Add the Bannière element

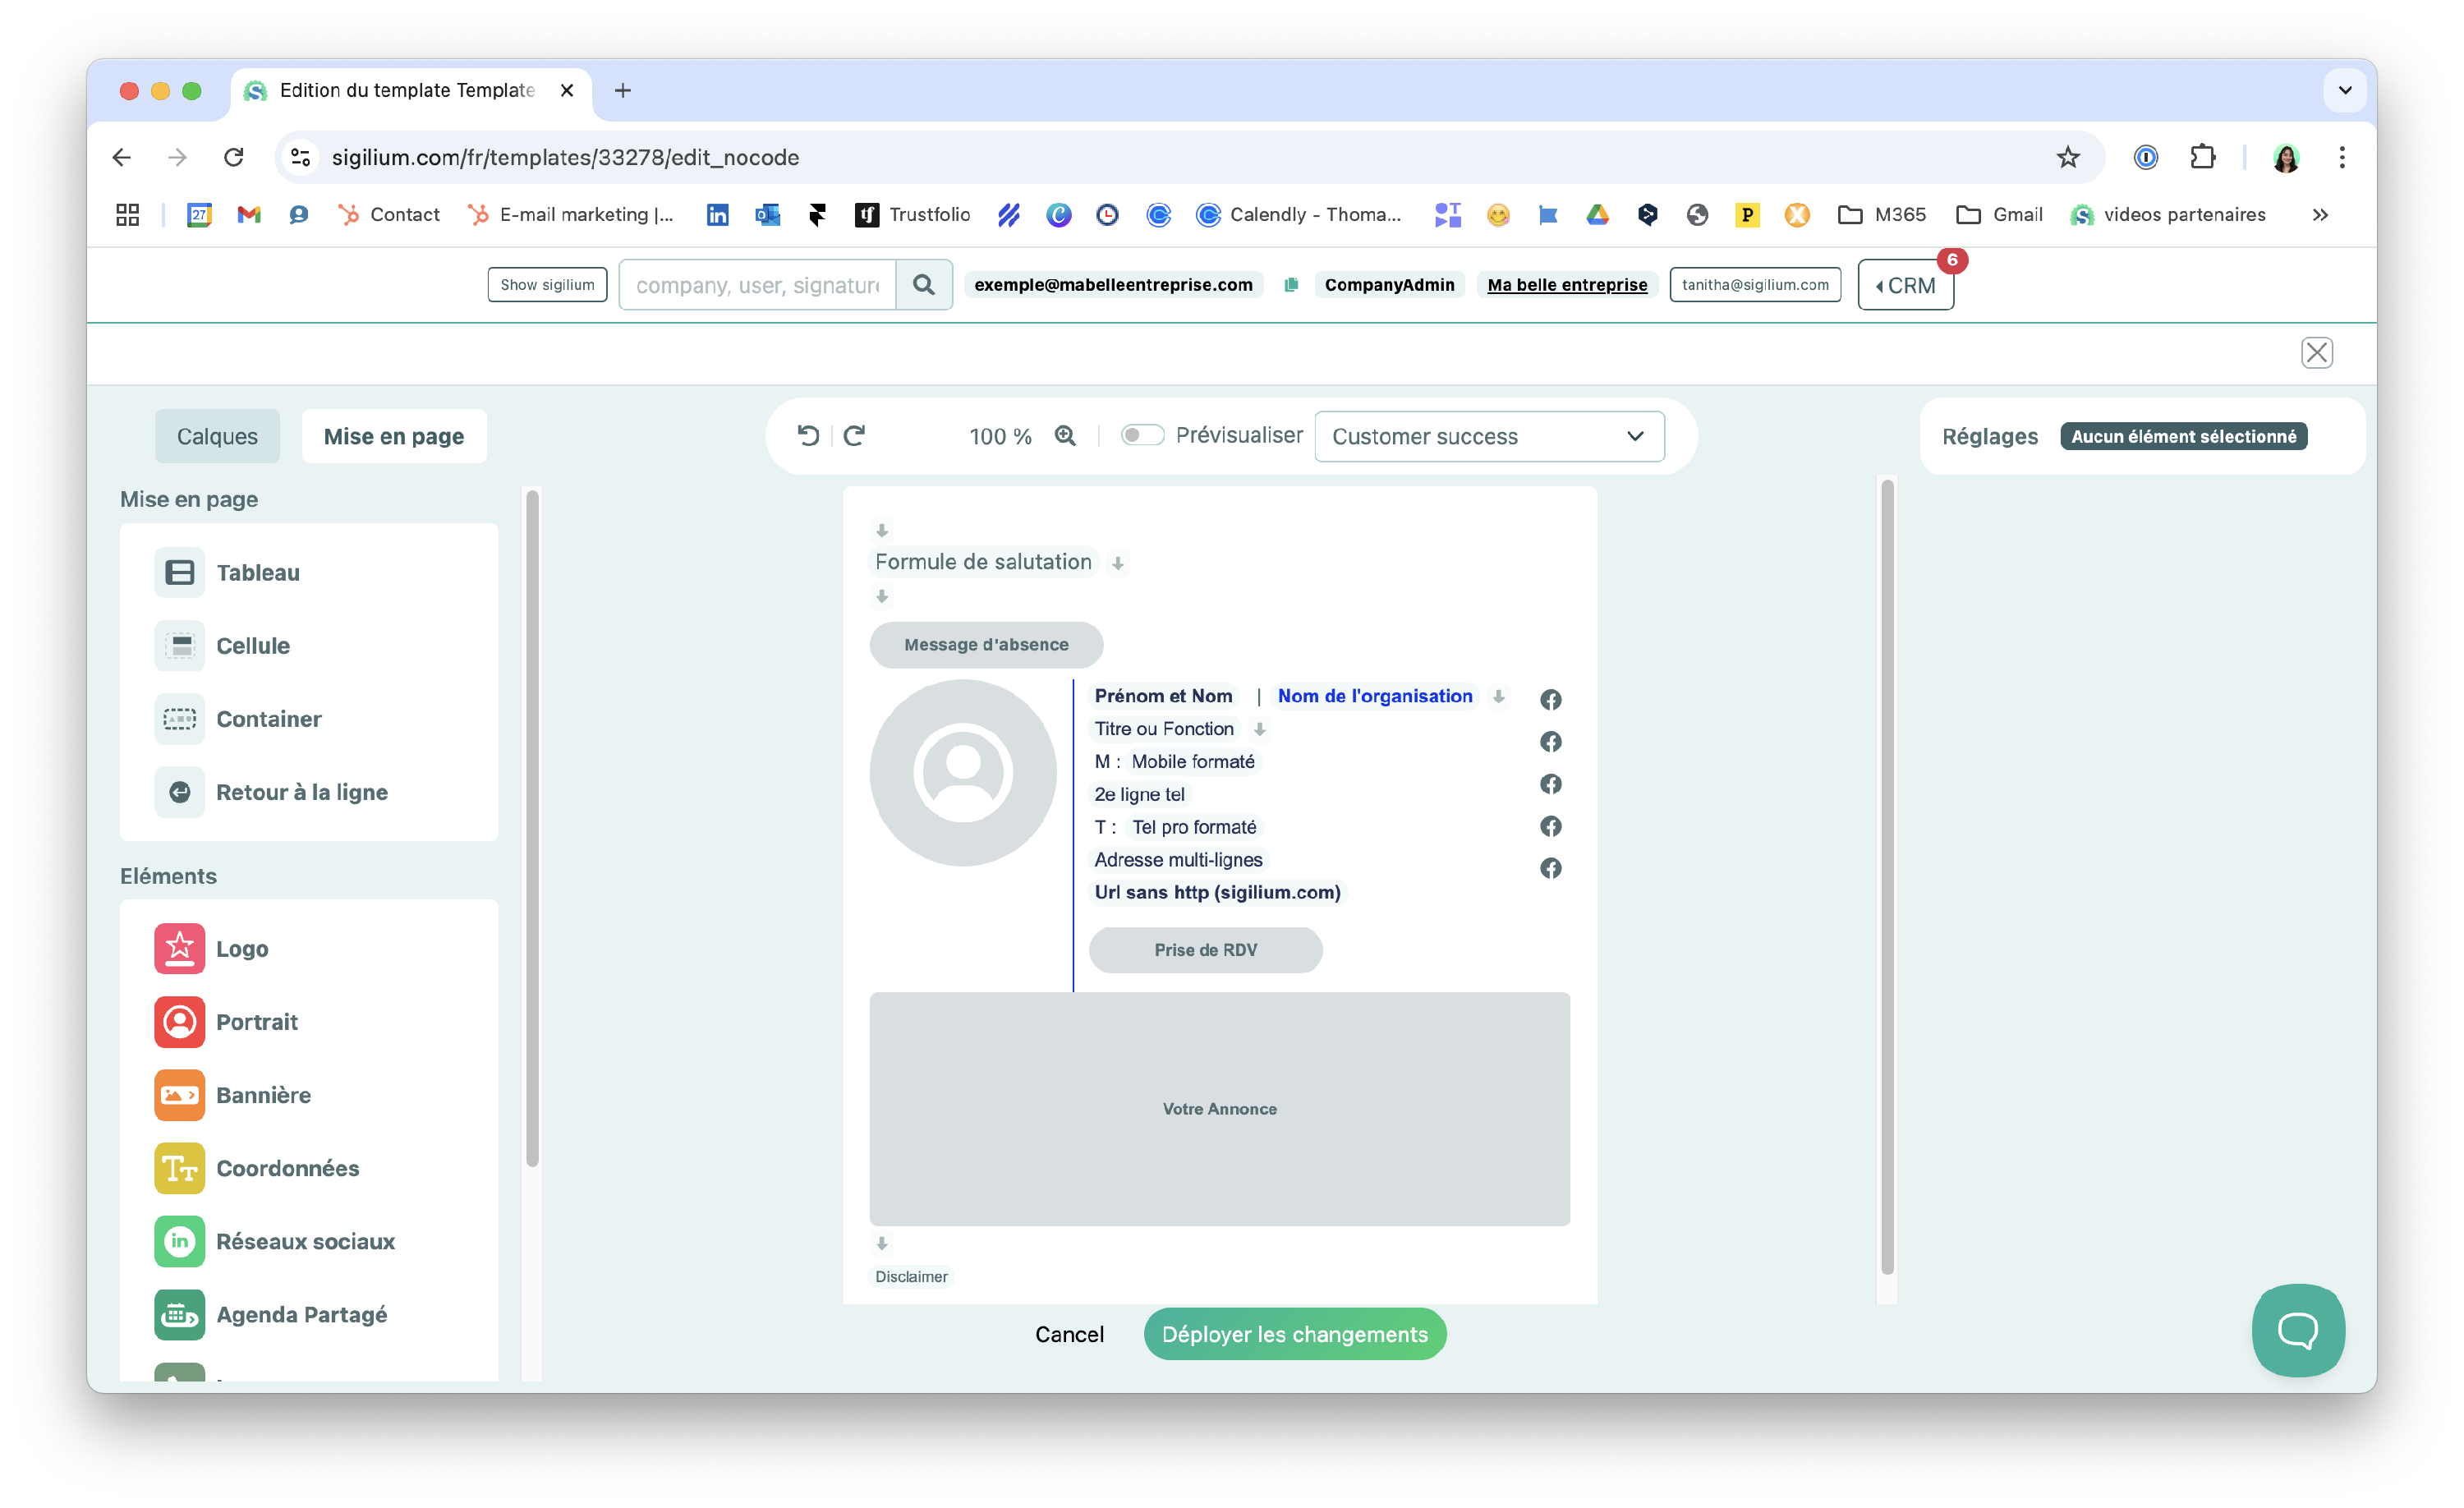(x=263, y=1094)
